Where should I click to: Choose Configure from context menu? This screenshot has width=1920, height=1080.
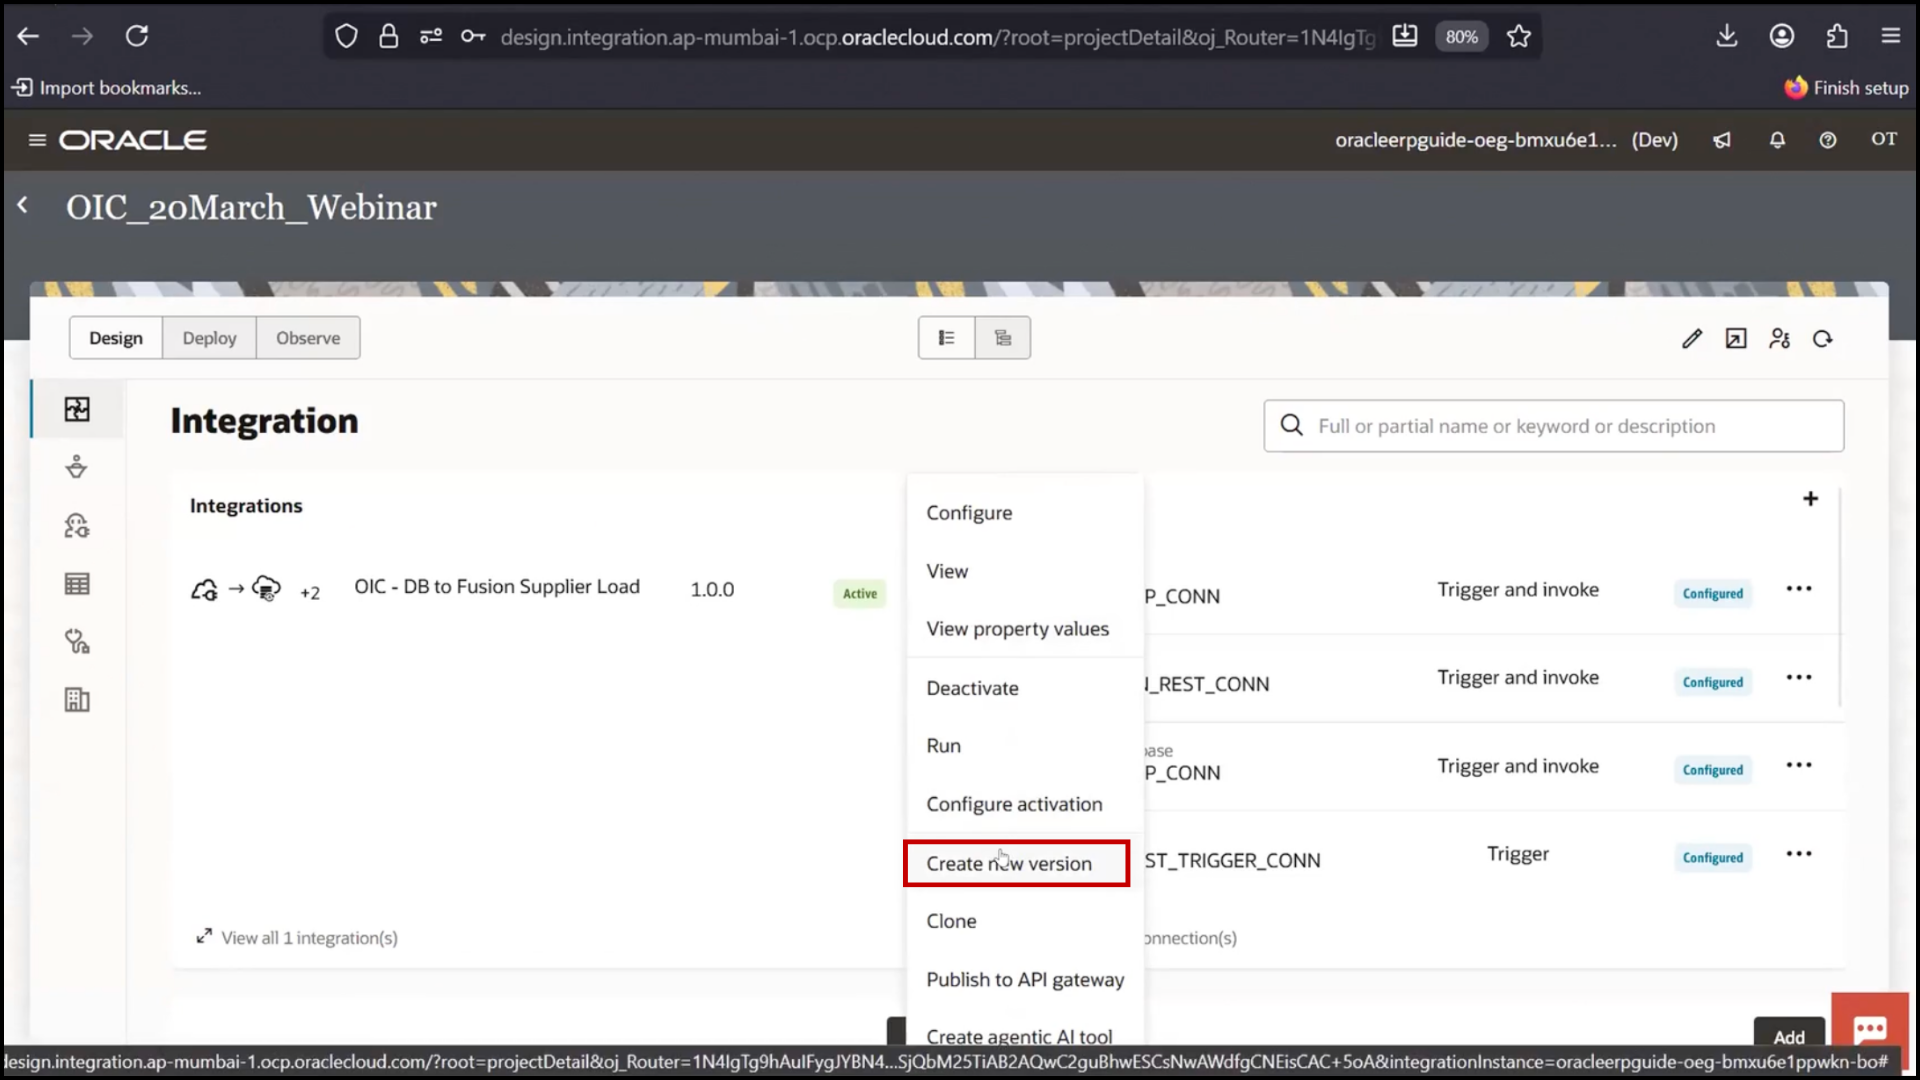point(1024,513)
